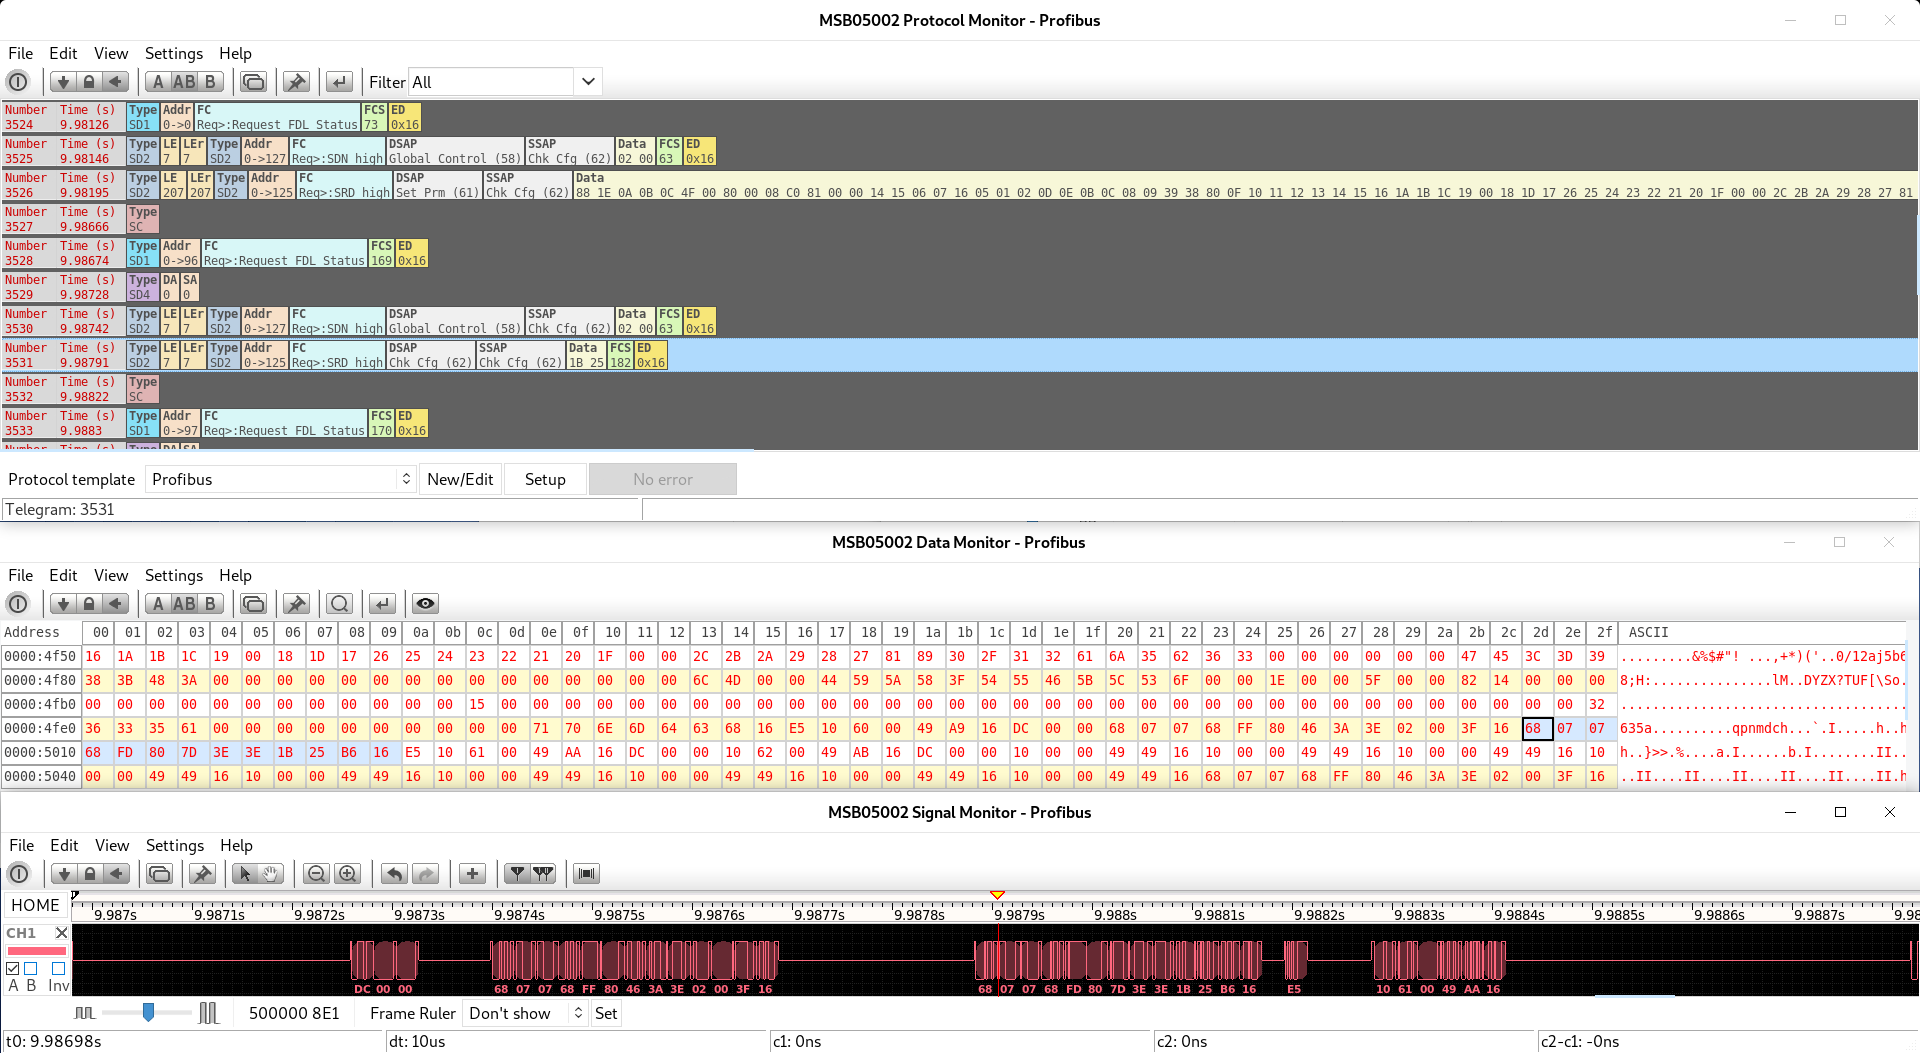Click the plus add icon in Signal Monitor
The image size is (1920, 1053).
[x=473, y=874]
